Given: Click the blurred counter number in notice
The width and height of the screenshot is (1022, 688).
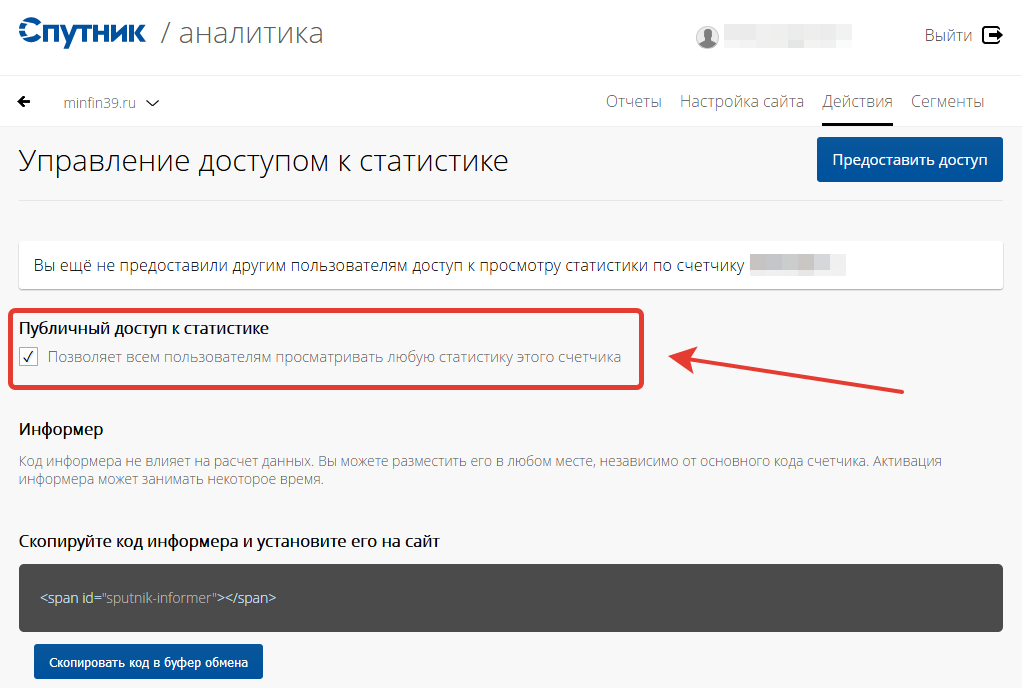Looking at the screenshot, I should coord(797,265).
